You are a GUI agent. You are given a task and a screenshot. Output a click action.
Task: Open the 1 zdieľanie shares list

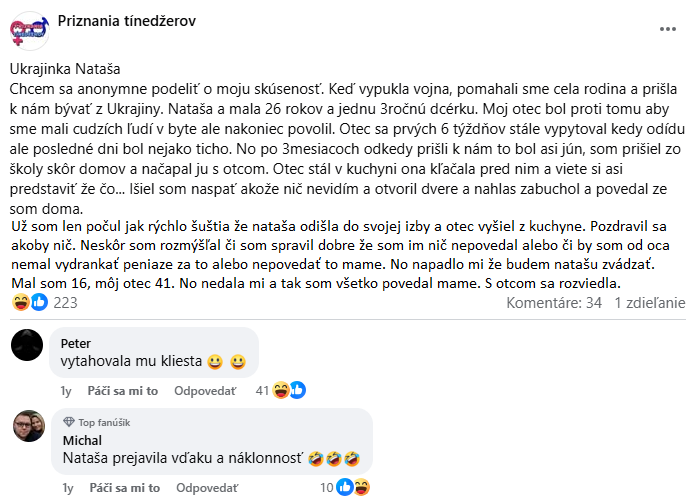click(648, 303)
